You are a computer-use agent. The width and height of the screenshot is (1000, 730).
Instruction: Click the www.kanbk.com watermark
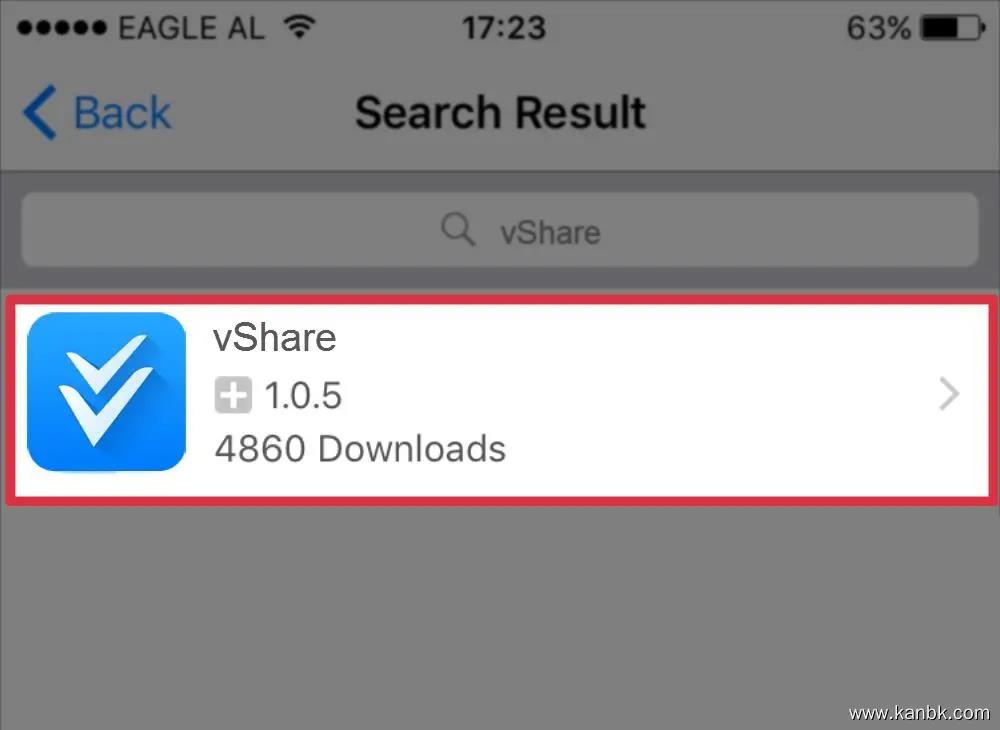coord(920,712)
